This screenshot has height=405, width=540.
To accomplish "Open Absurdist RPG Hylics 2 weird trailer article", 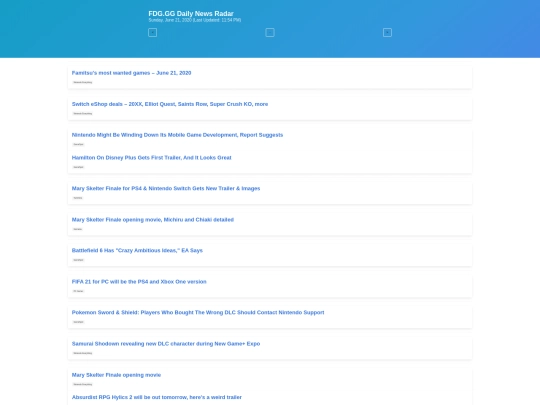I will 157,397.
